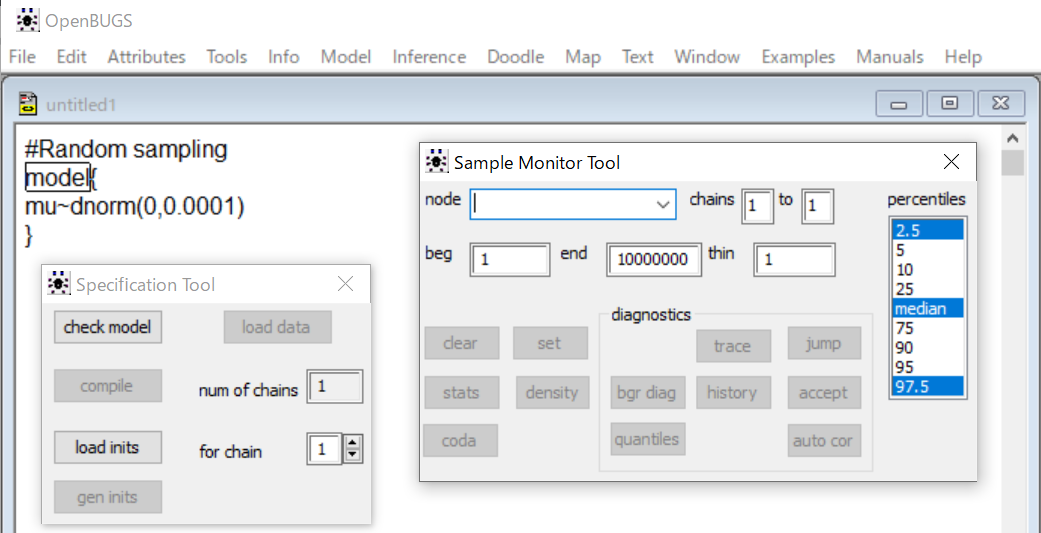The image size is (1041, 533).
Task: Click the clear button
Action: click(x=460, y=343)
